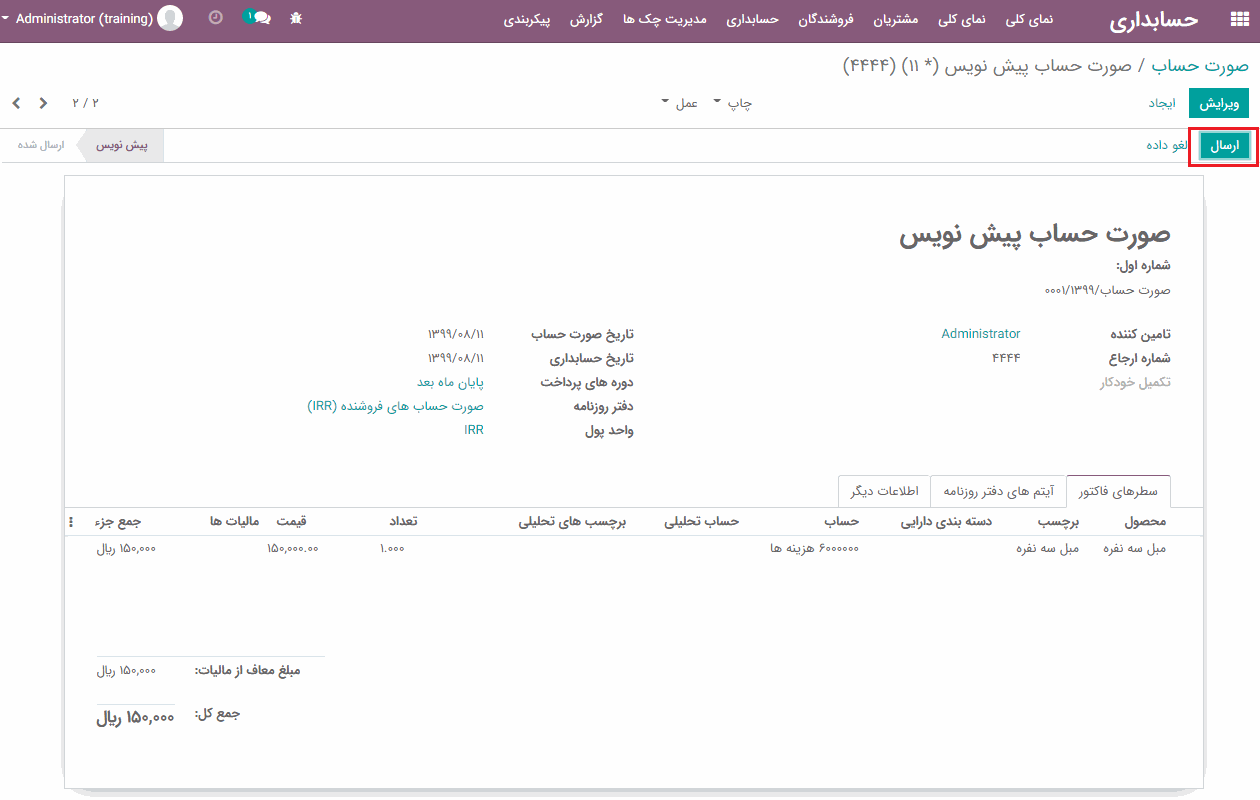Click invoice date value 1399/08/11
This screenshot has width=1260, height=800.
click(456, 334)
